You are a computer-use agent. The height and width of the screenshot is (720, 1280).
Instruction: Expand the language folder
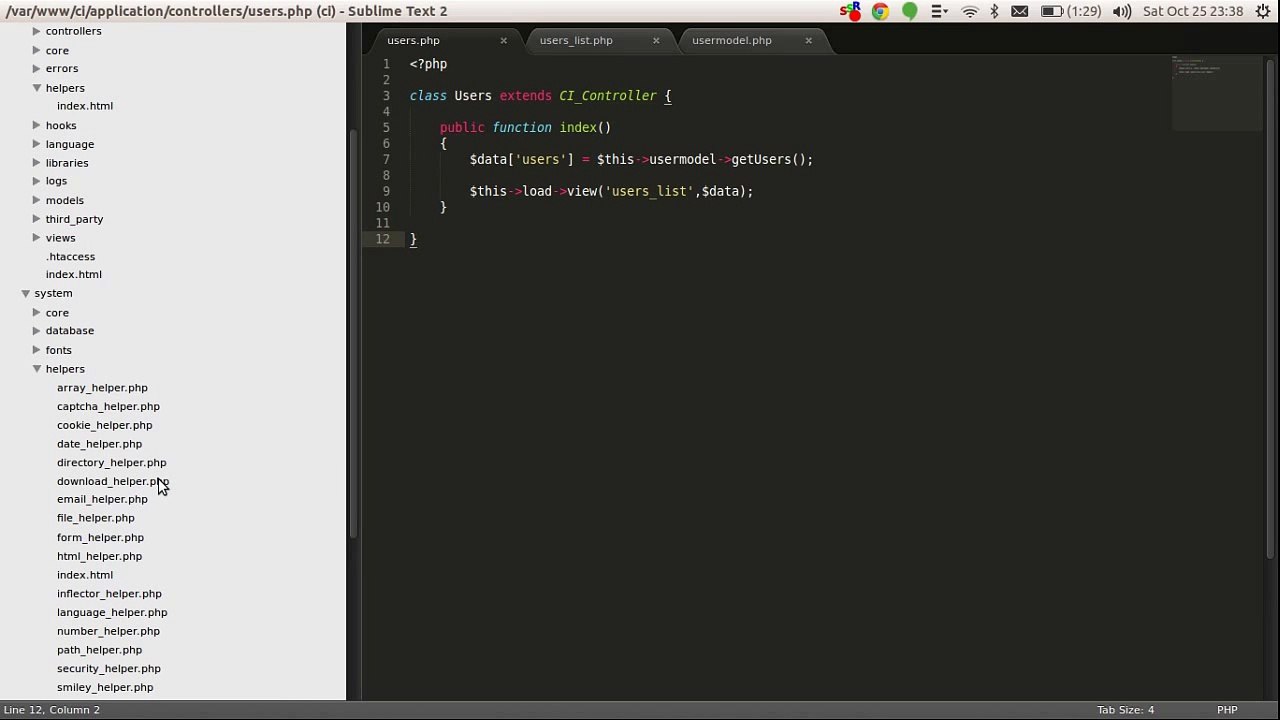[36, 144]
